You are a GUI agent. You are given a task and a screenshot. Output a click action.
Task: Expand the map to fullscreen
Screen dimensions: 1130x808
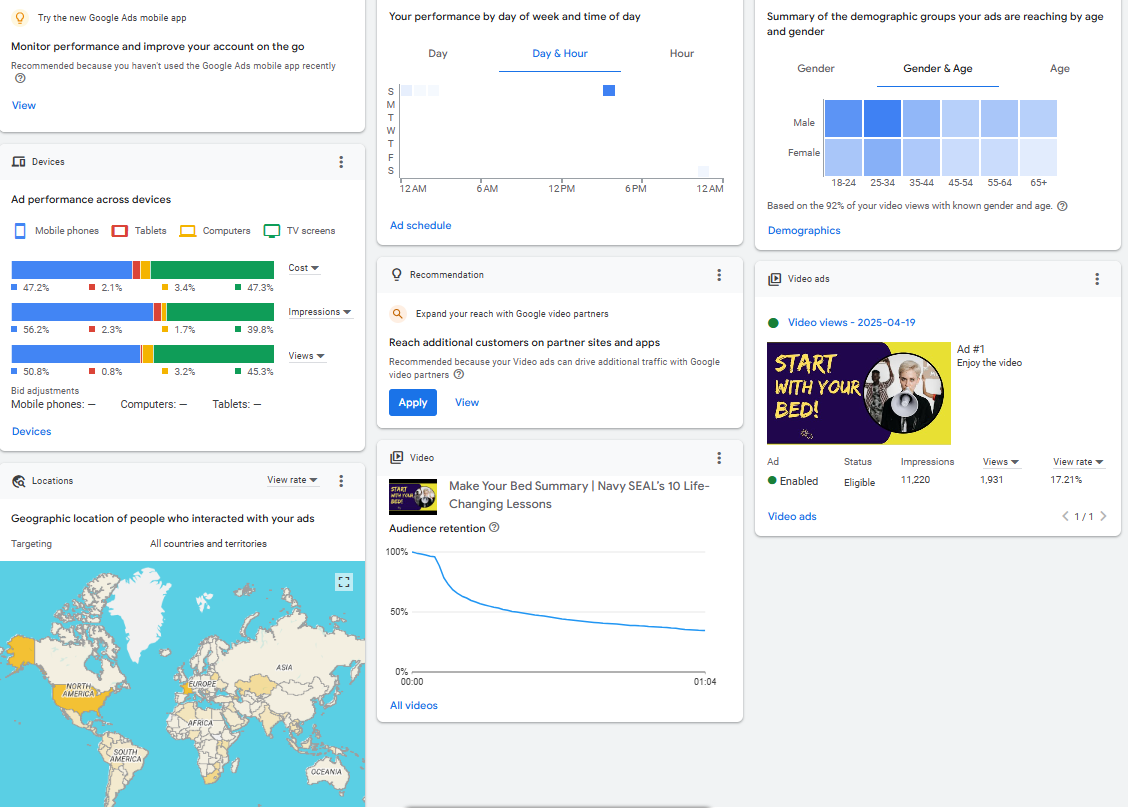pyautogui.click(x=344, y=582)
